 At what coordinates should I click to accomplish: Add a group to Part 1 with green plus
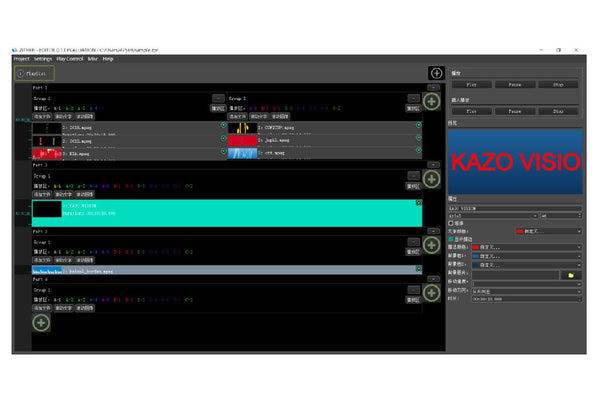pyautogui.click(x=431, y=101)
